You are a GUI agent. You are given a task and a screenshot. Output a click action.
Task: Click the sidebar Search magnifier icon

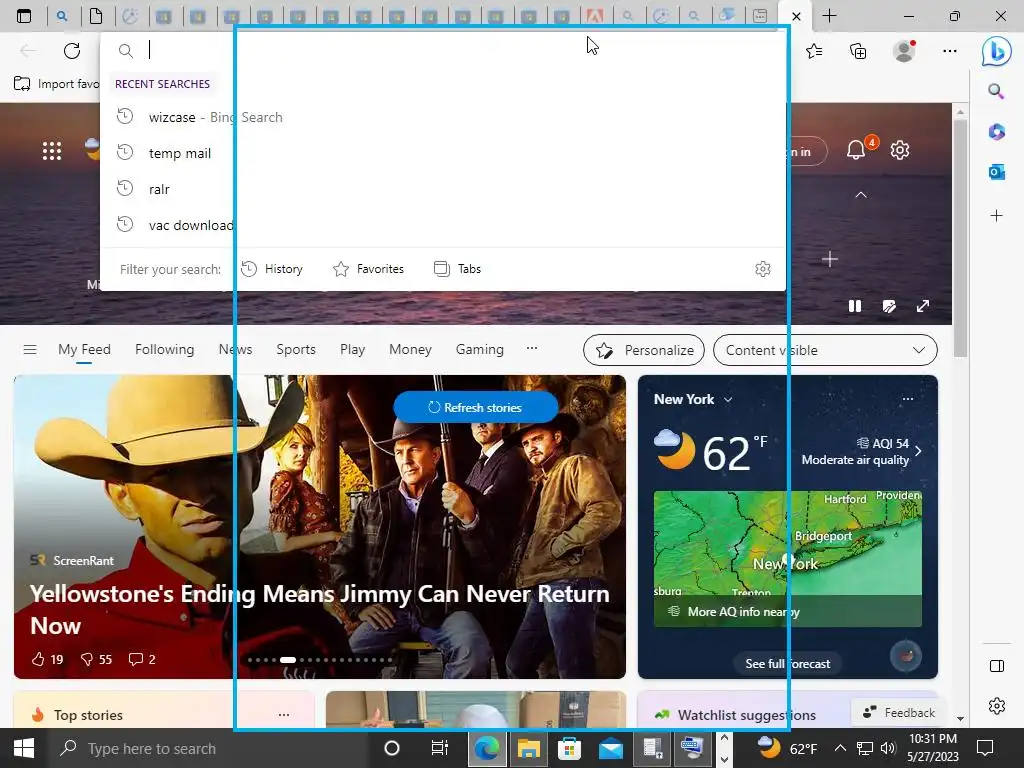(996, 91)
